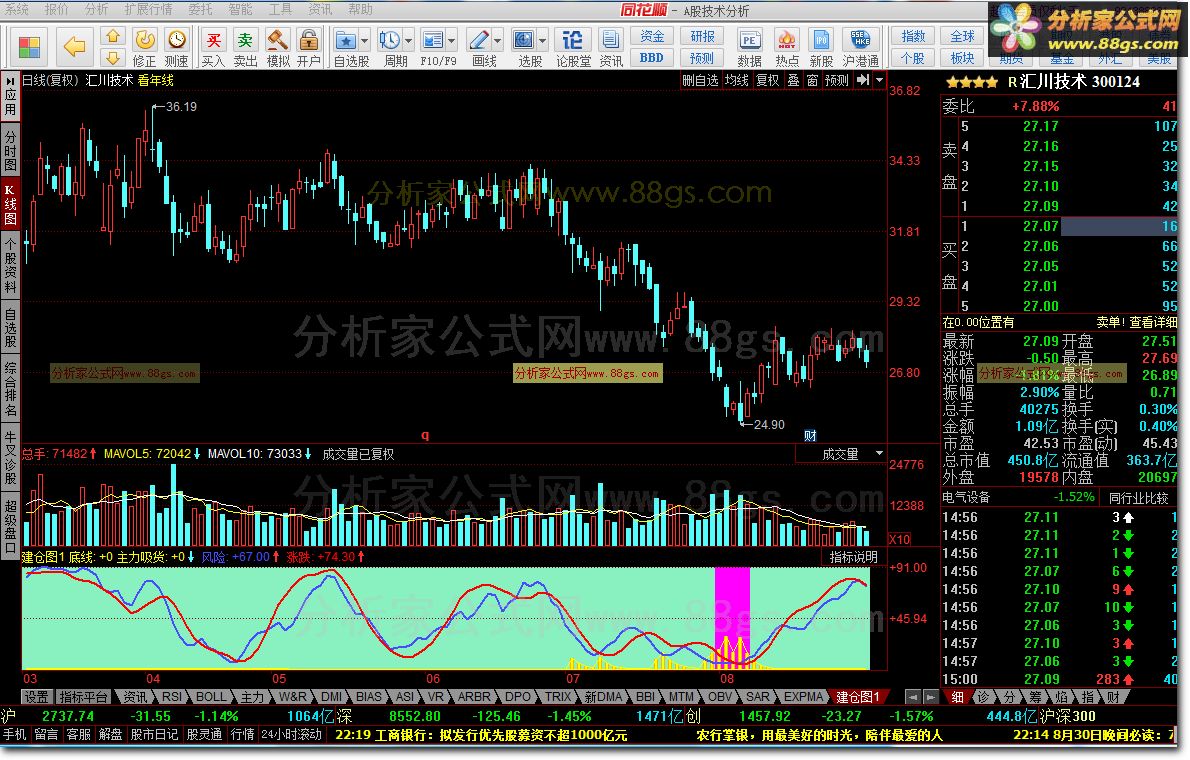Expand the dropdown arrow above chart top-right
This screenshot has width=1190, height=760.
click(880, 80)
